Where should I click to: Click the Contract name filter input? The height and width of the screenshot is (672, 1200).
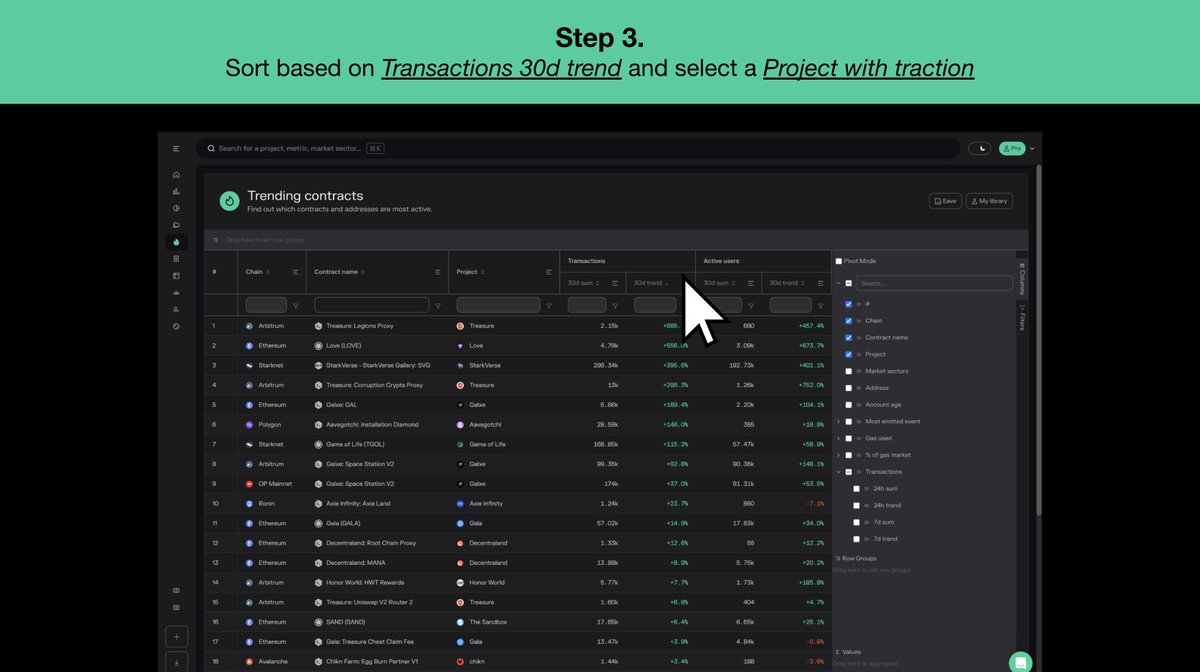(371, 305)
